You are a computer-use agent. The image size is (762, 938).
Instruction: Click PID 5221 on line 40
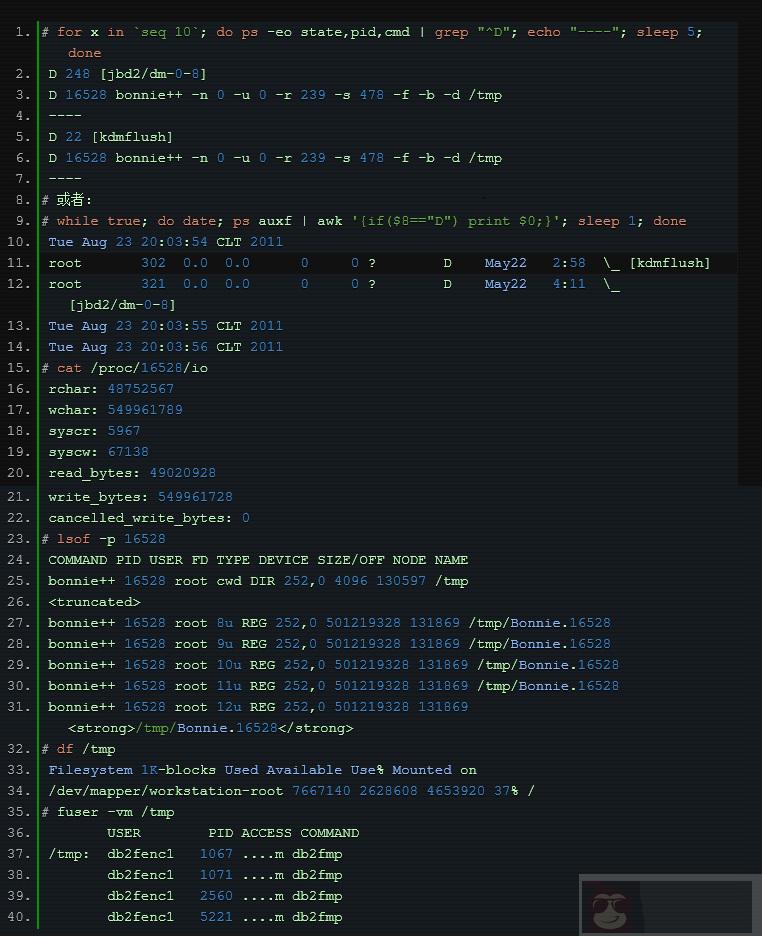[x=216, y=917]
